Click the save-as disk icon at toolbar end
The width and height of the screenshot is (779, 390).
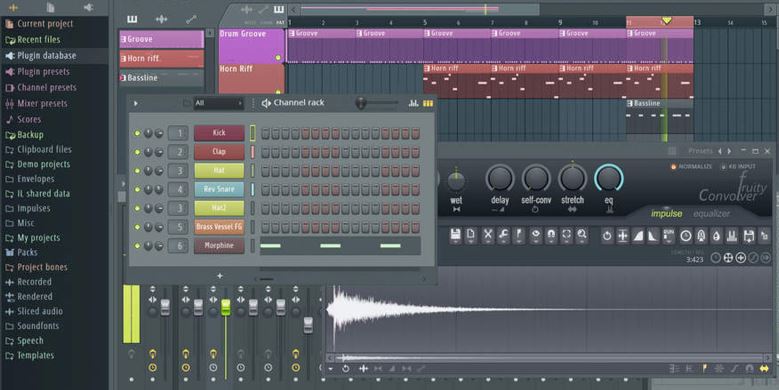tap(748, 236)
